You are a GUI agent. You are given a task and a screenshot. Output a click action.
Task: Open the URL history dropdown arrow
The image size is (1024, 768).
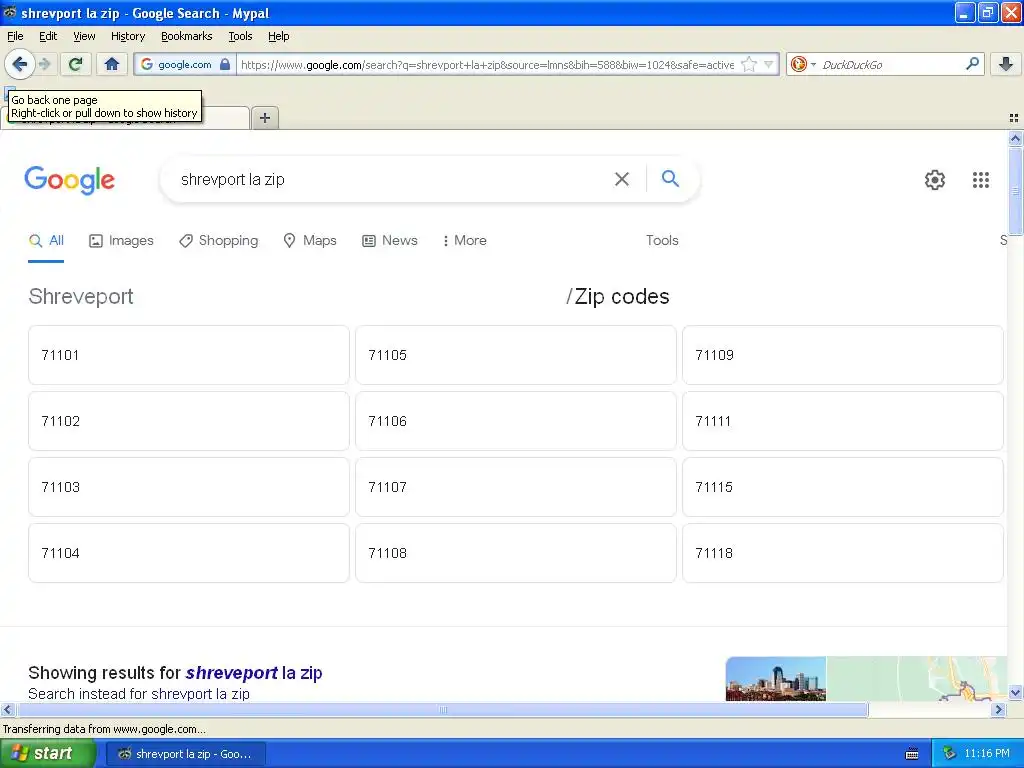[769, 64]
